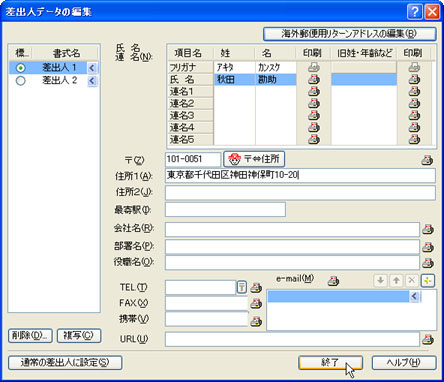Toggle print icon next to e-mail label

click(333, 281)
